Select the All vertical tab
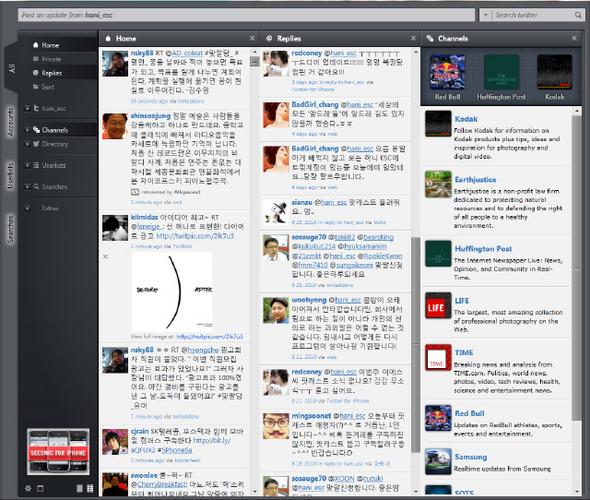 click(12, 68)
